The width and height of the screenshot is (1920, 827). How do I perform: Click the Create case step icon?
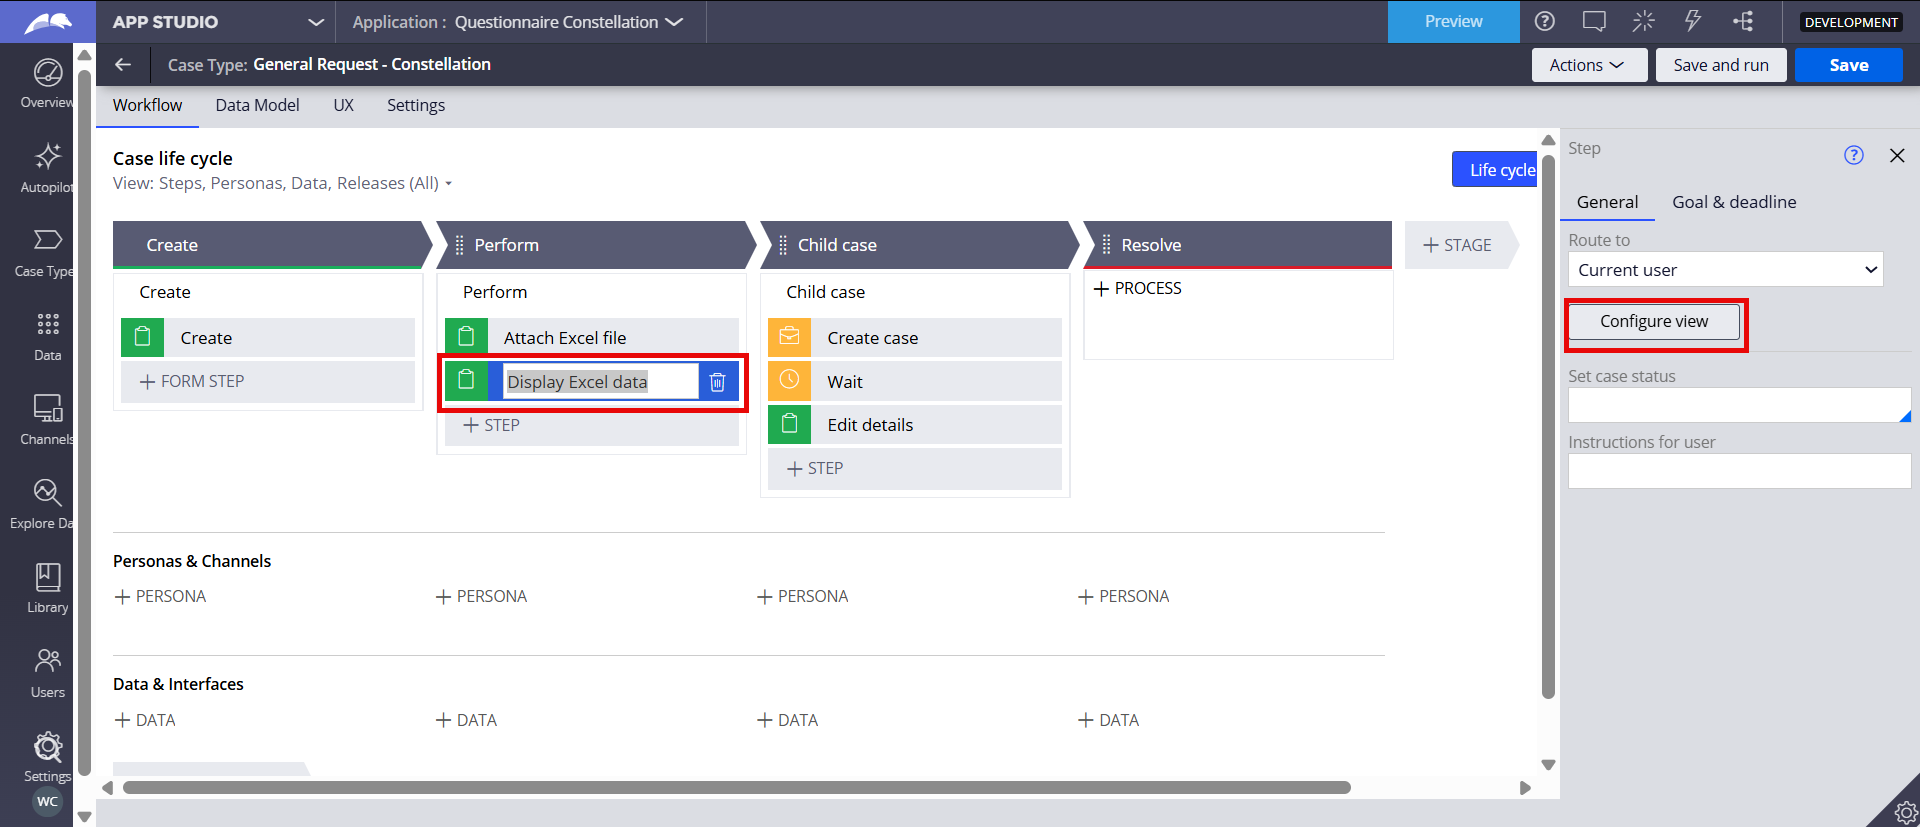pyautogui.click(x=789, y=337)
